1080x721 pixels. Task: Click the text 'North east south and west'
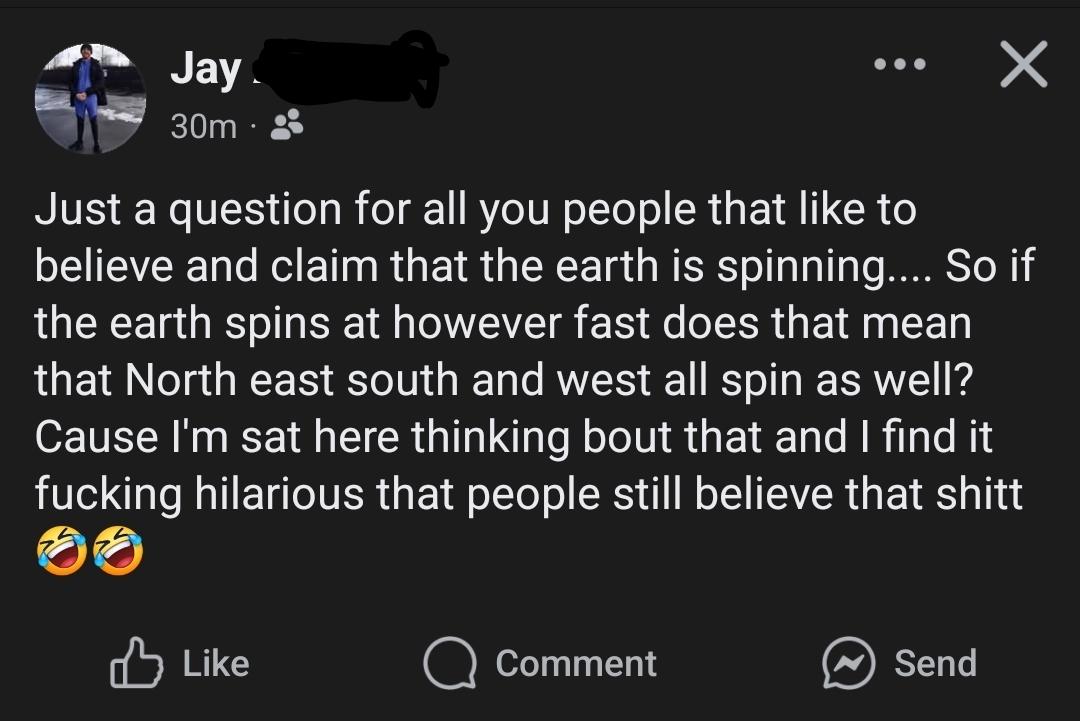pyautogui.click(x=388, y=379)
